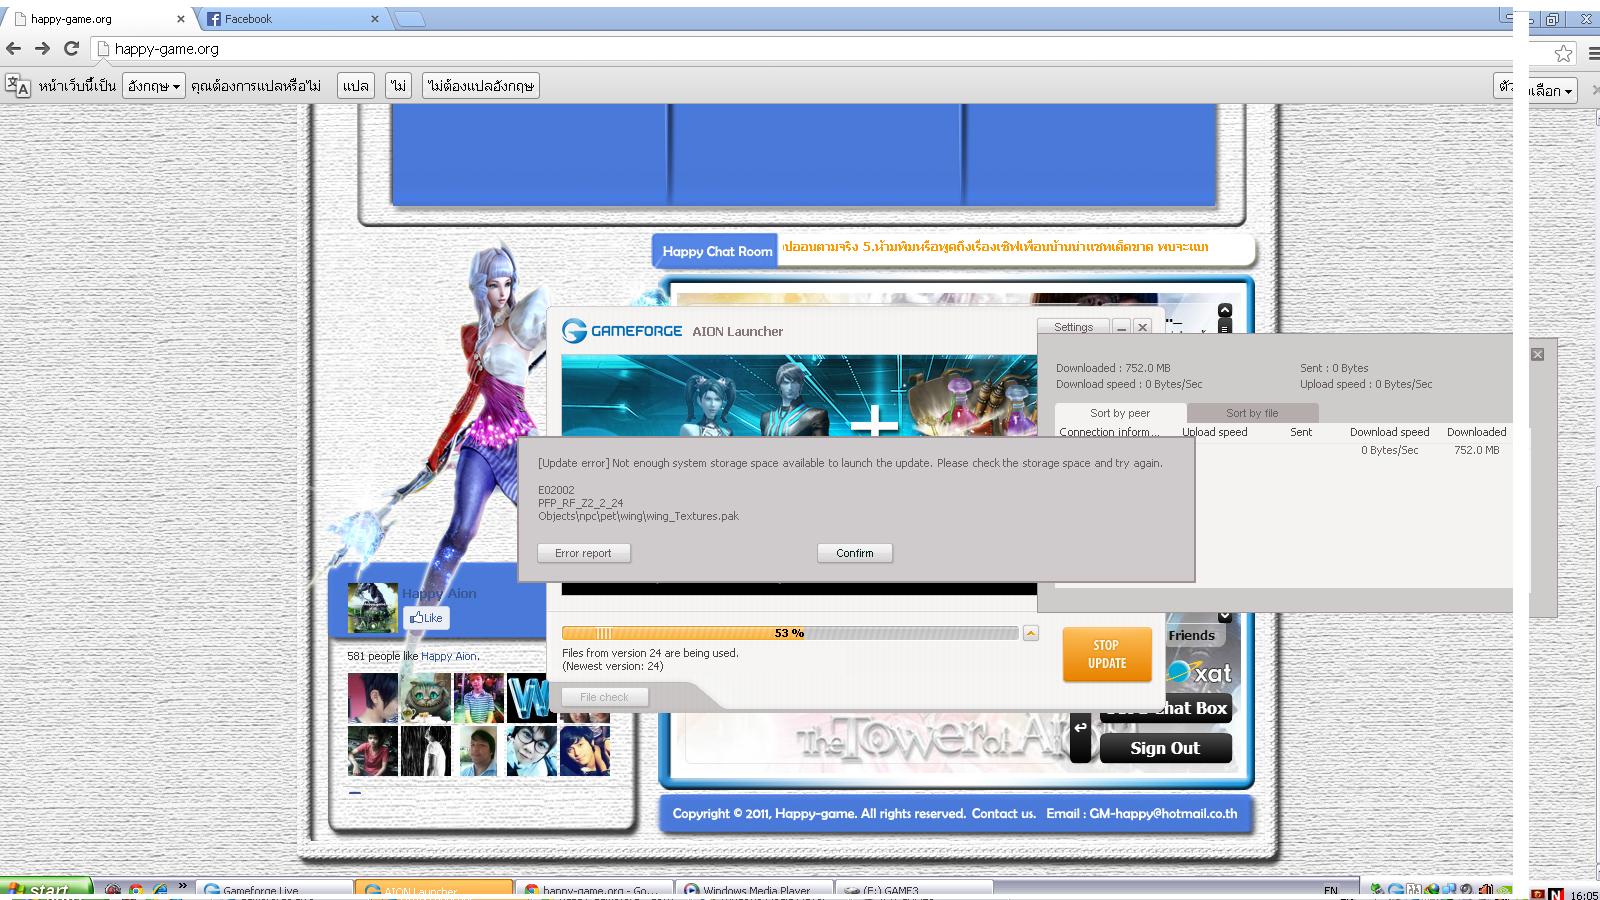Click the launcher promotional banner image

click(x=799, y=396)
